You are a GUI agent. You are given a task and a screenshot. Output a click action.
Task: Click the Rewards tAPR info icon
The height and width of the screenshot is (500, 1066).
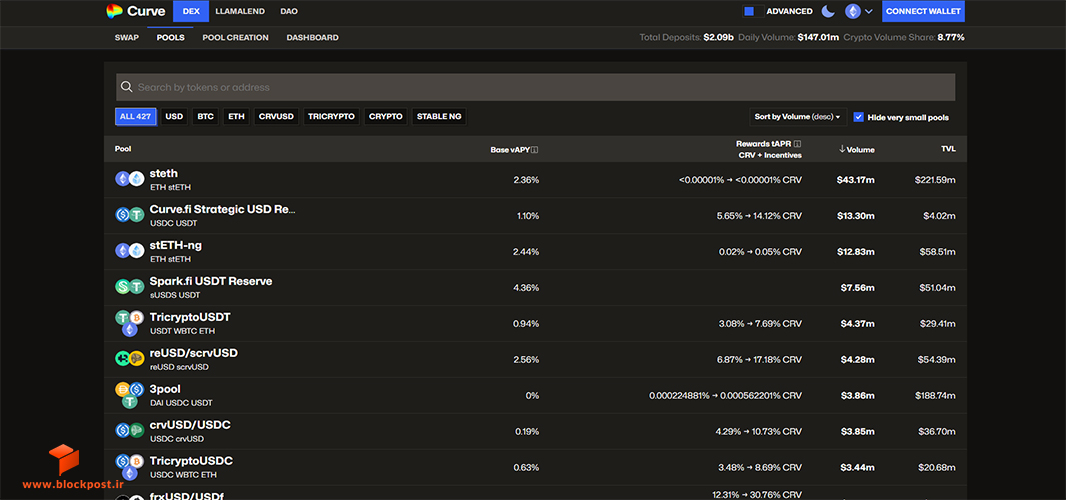click(797, 144)
